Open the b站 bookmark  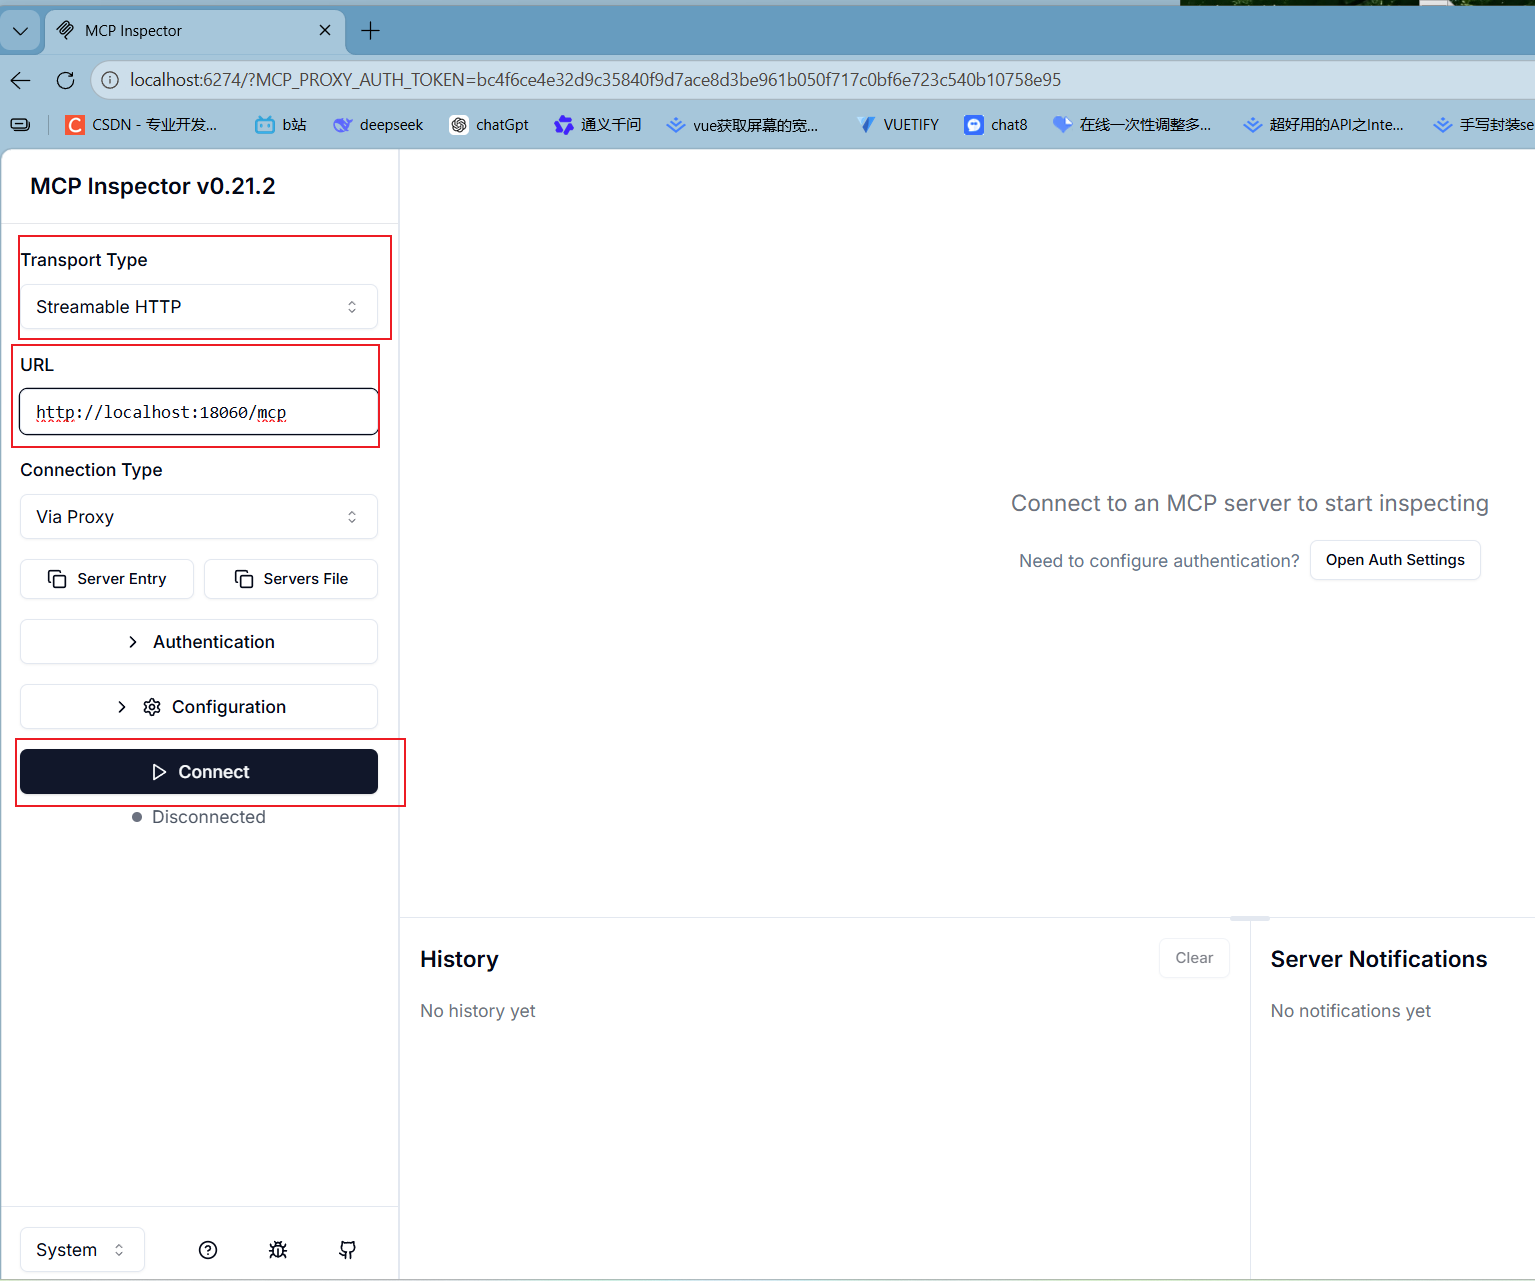(281, 125)
